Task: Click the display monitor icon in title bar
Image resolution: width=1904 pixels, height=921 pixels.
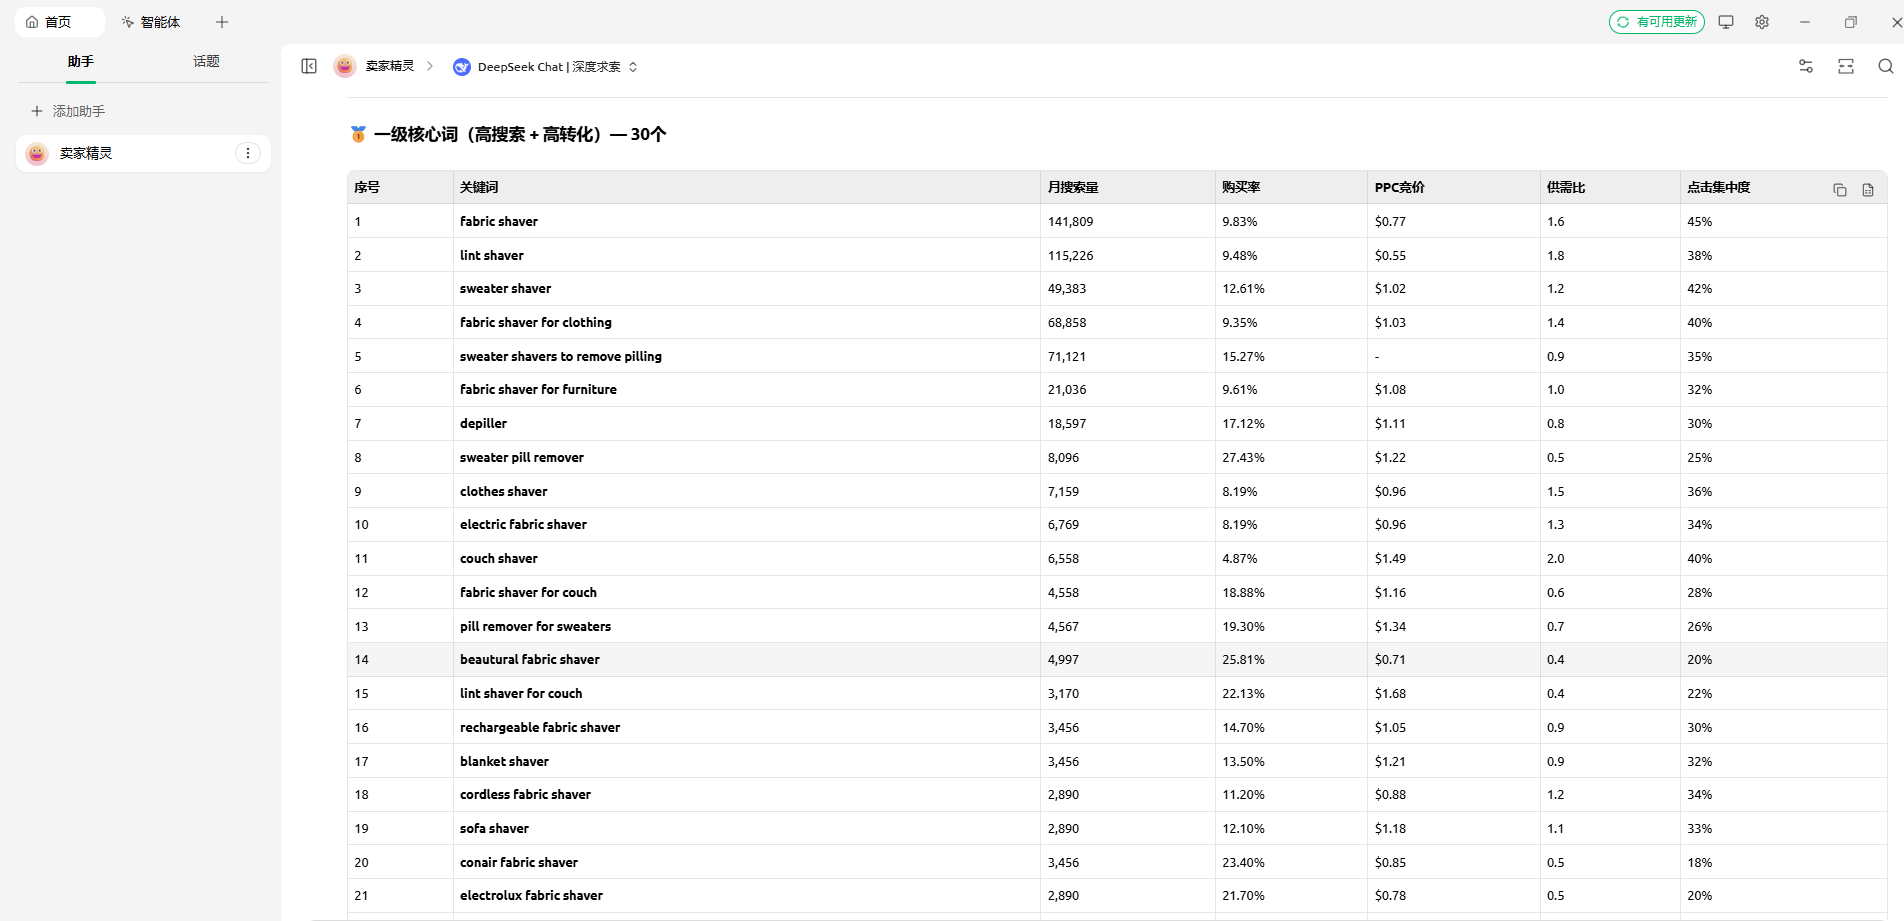Action: click(1725, 22)
